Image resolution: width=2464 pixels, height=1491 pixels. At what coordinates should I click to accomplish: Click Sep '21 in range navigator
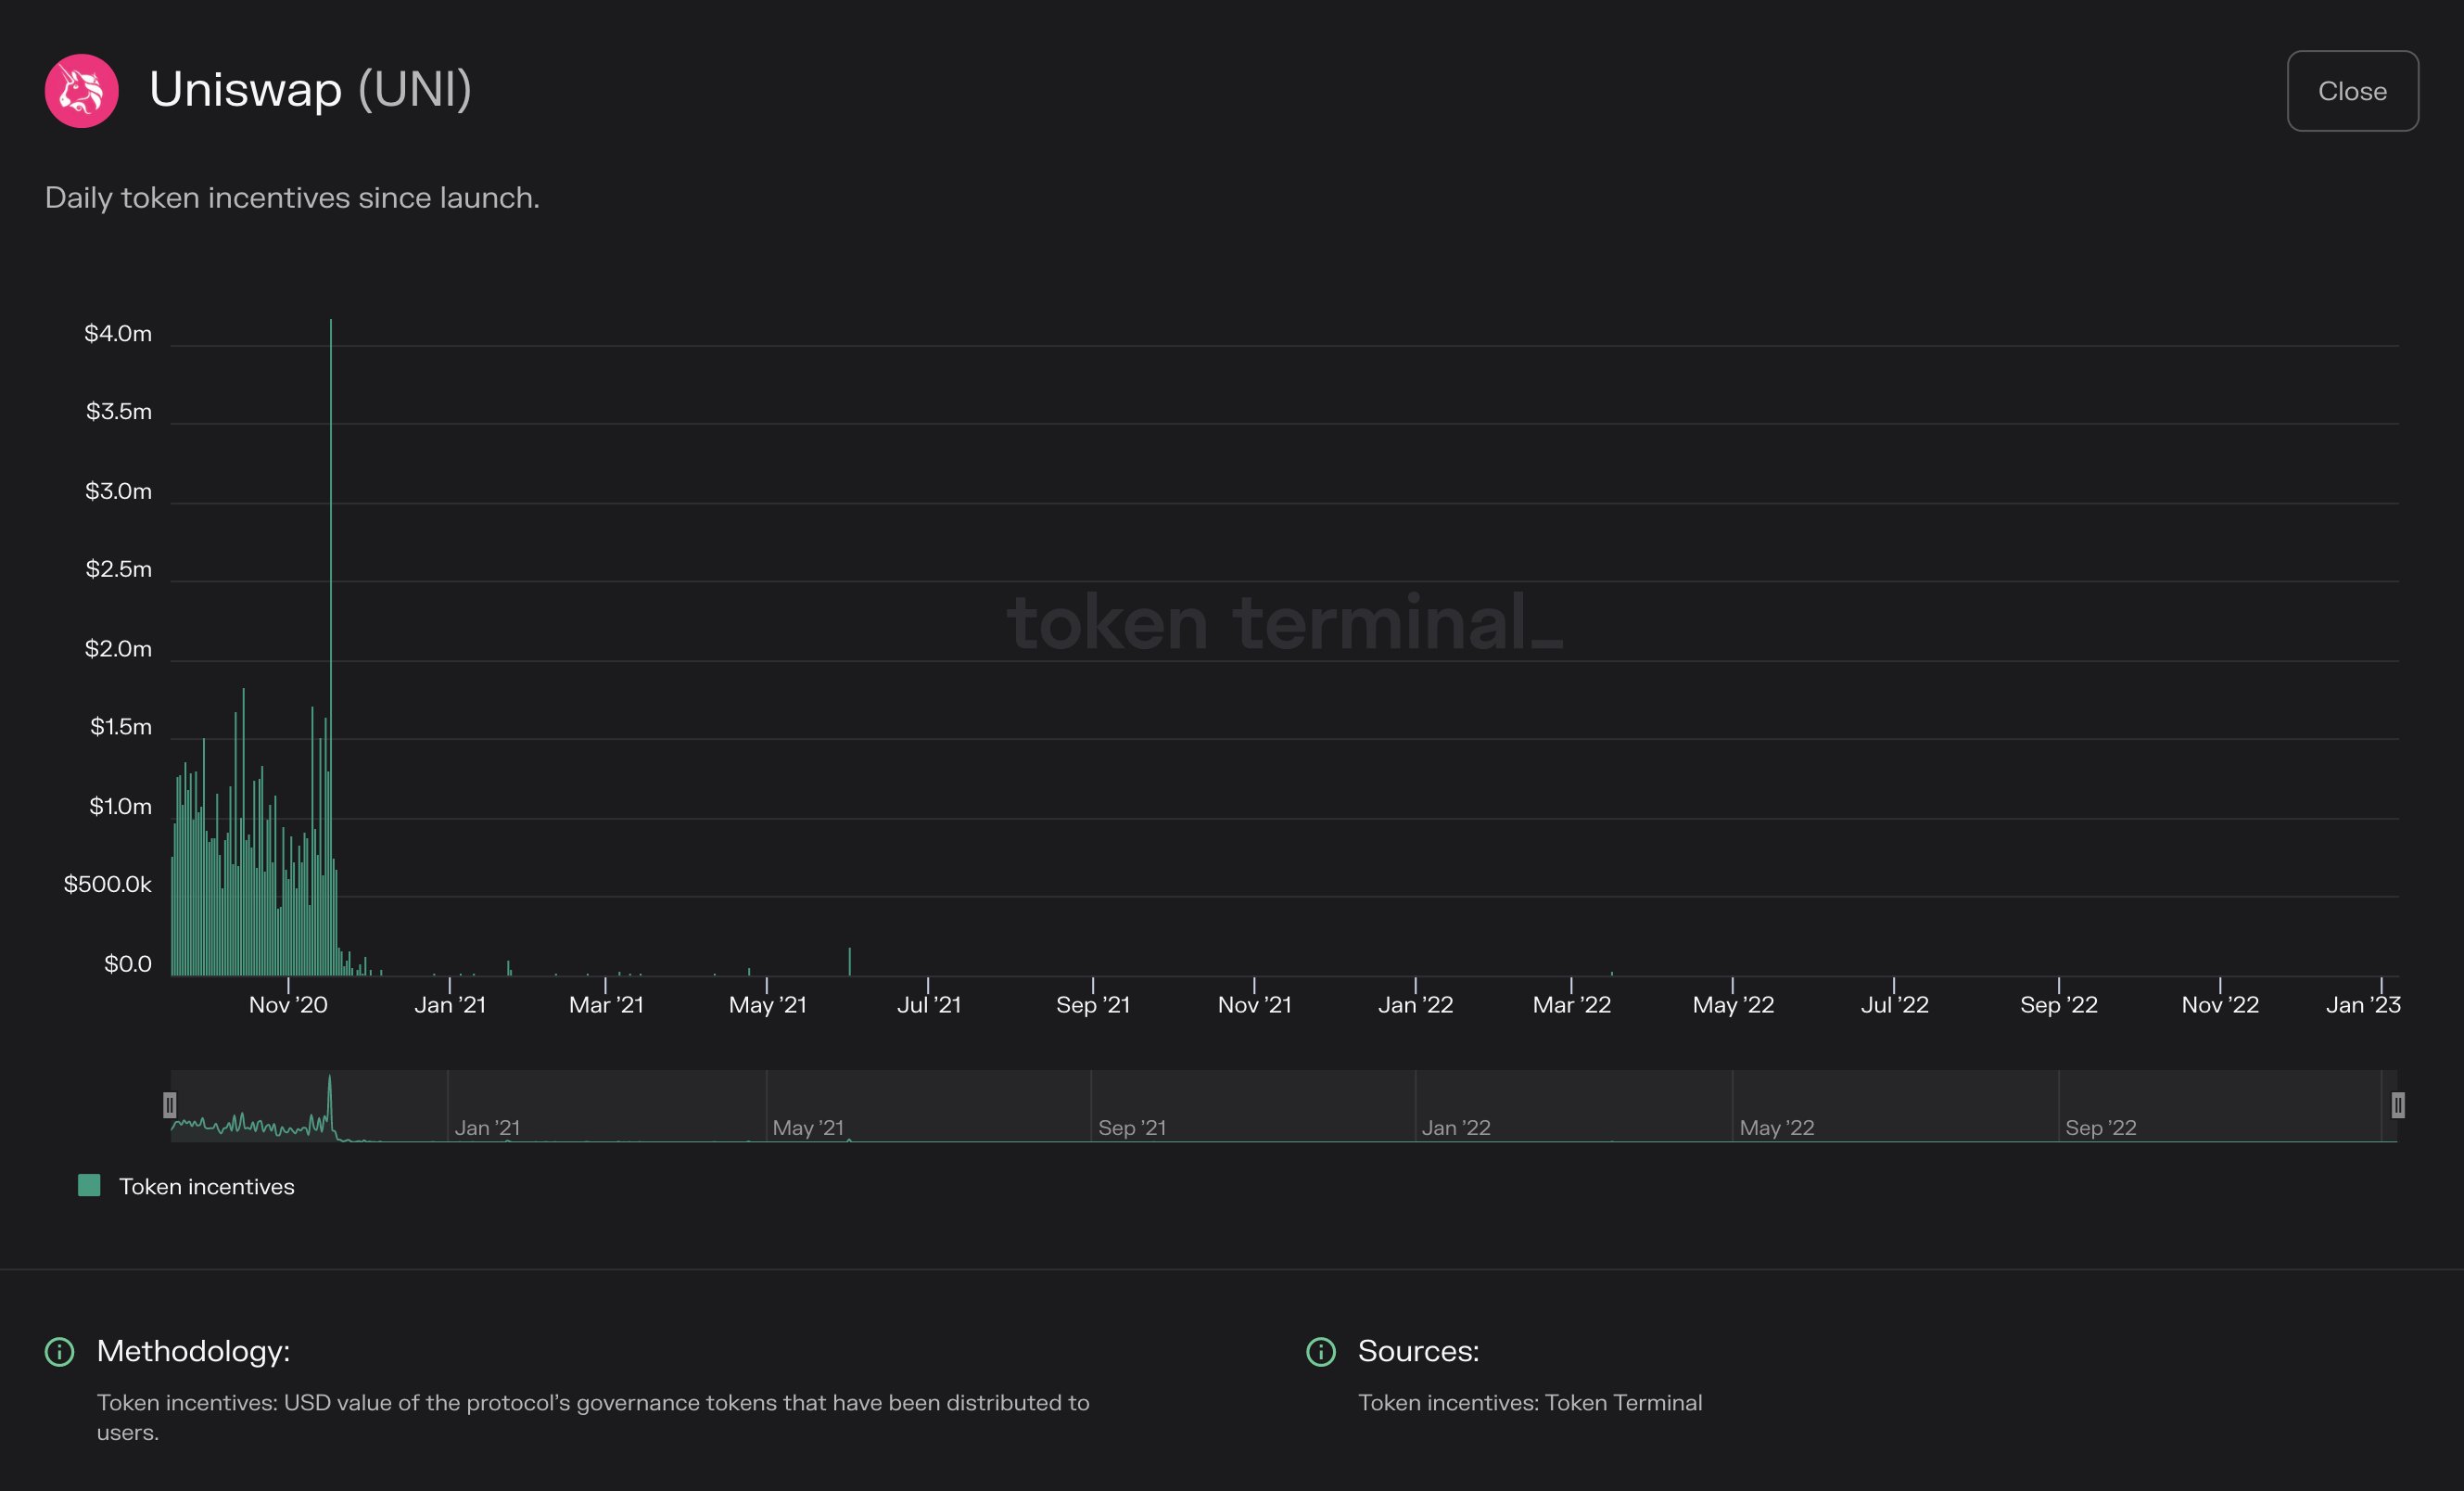click(x=1132, y=1128)
